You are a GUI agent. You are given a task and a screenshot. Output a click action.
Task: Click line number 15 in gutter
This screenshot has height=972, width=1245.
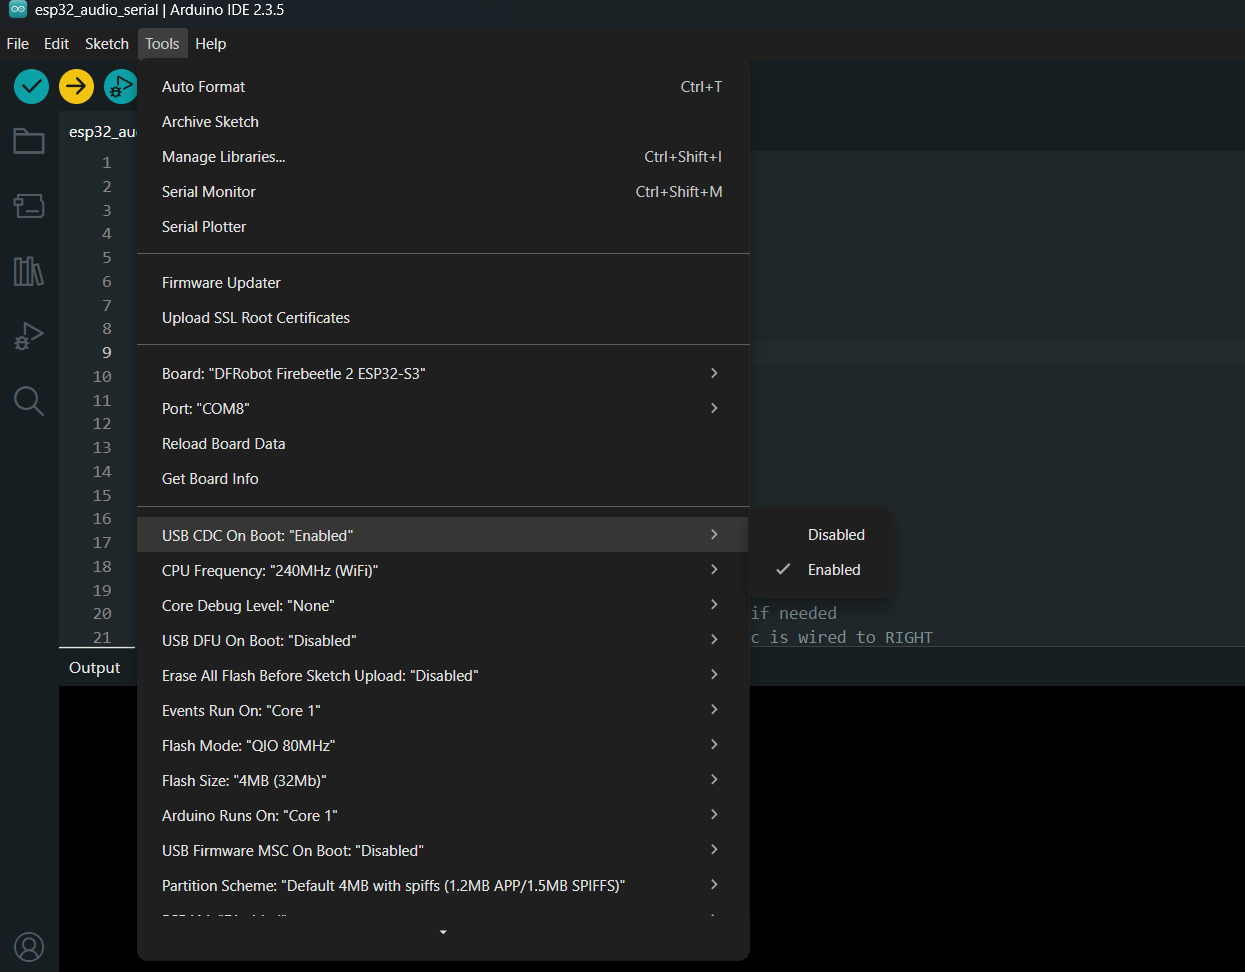click(102, 495)
